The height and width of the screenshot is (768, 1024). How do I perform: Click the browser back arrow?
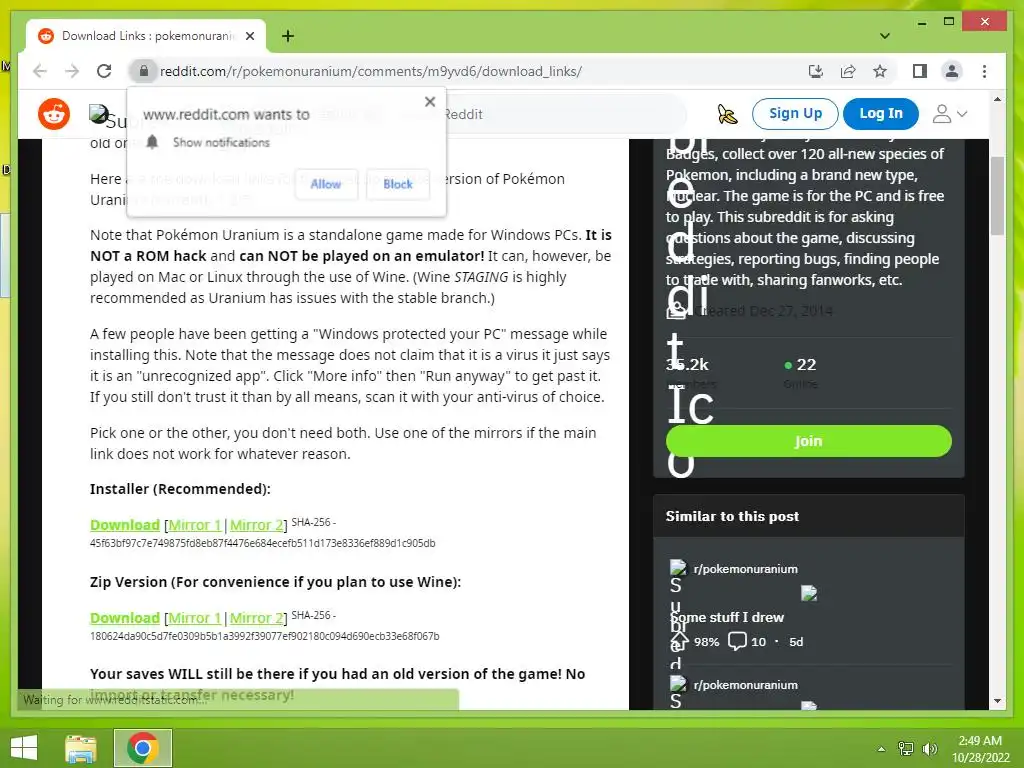tap(40, 71)
